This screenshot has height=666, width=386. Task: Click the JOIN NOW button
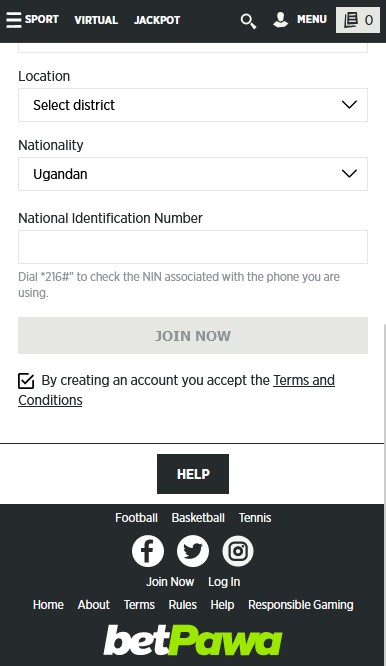(193, 336)
